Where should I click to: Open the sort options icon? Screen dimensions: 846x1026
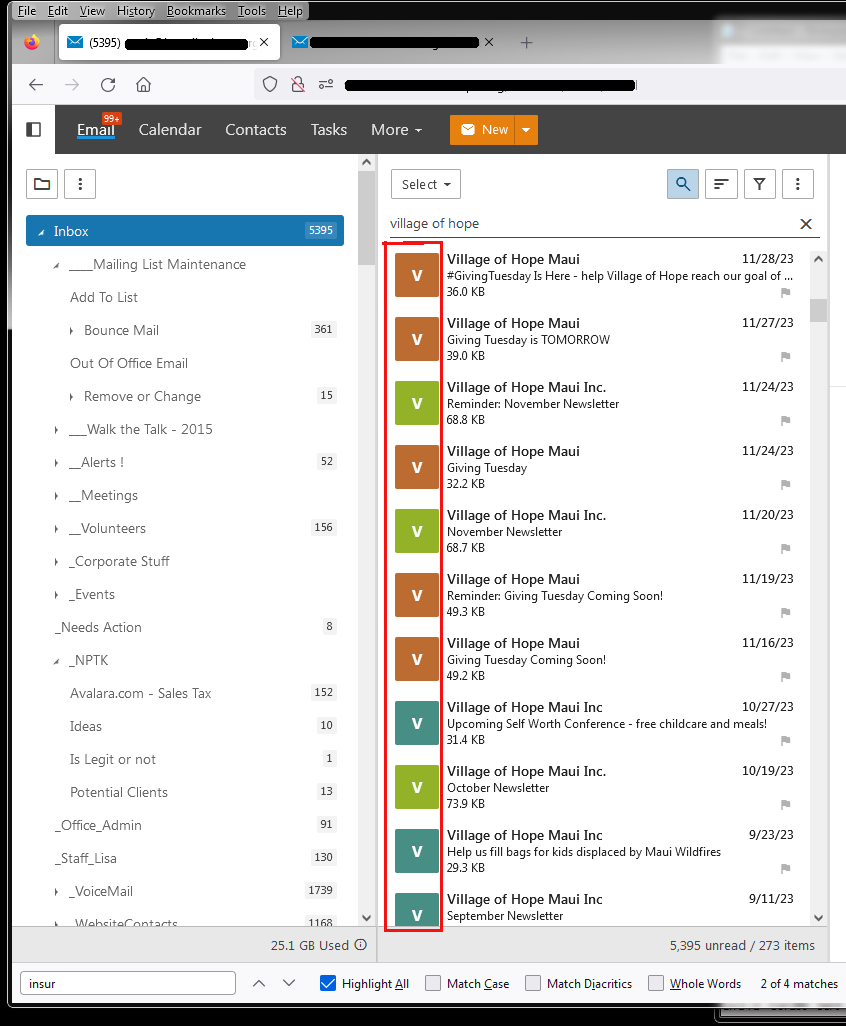[x=721, y=184]
